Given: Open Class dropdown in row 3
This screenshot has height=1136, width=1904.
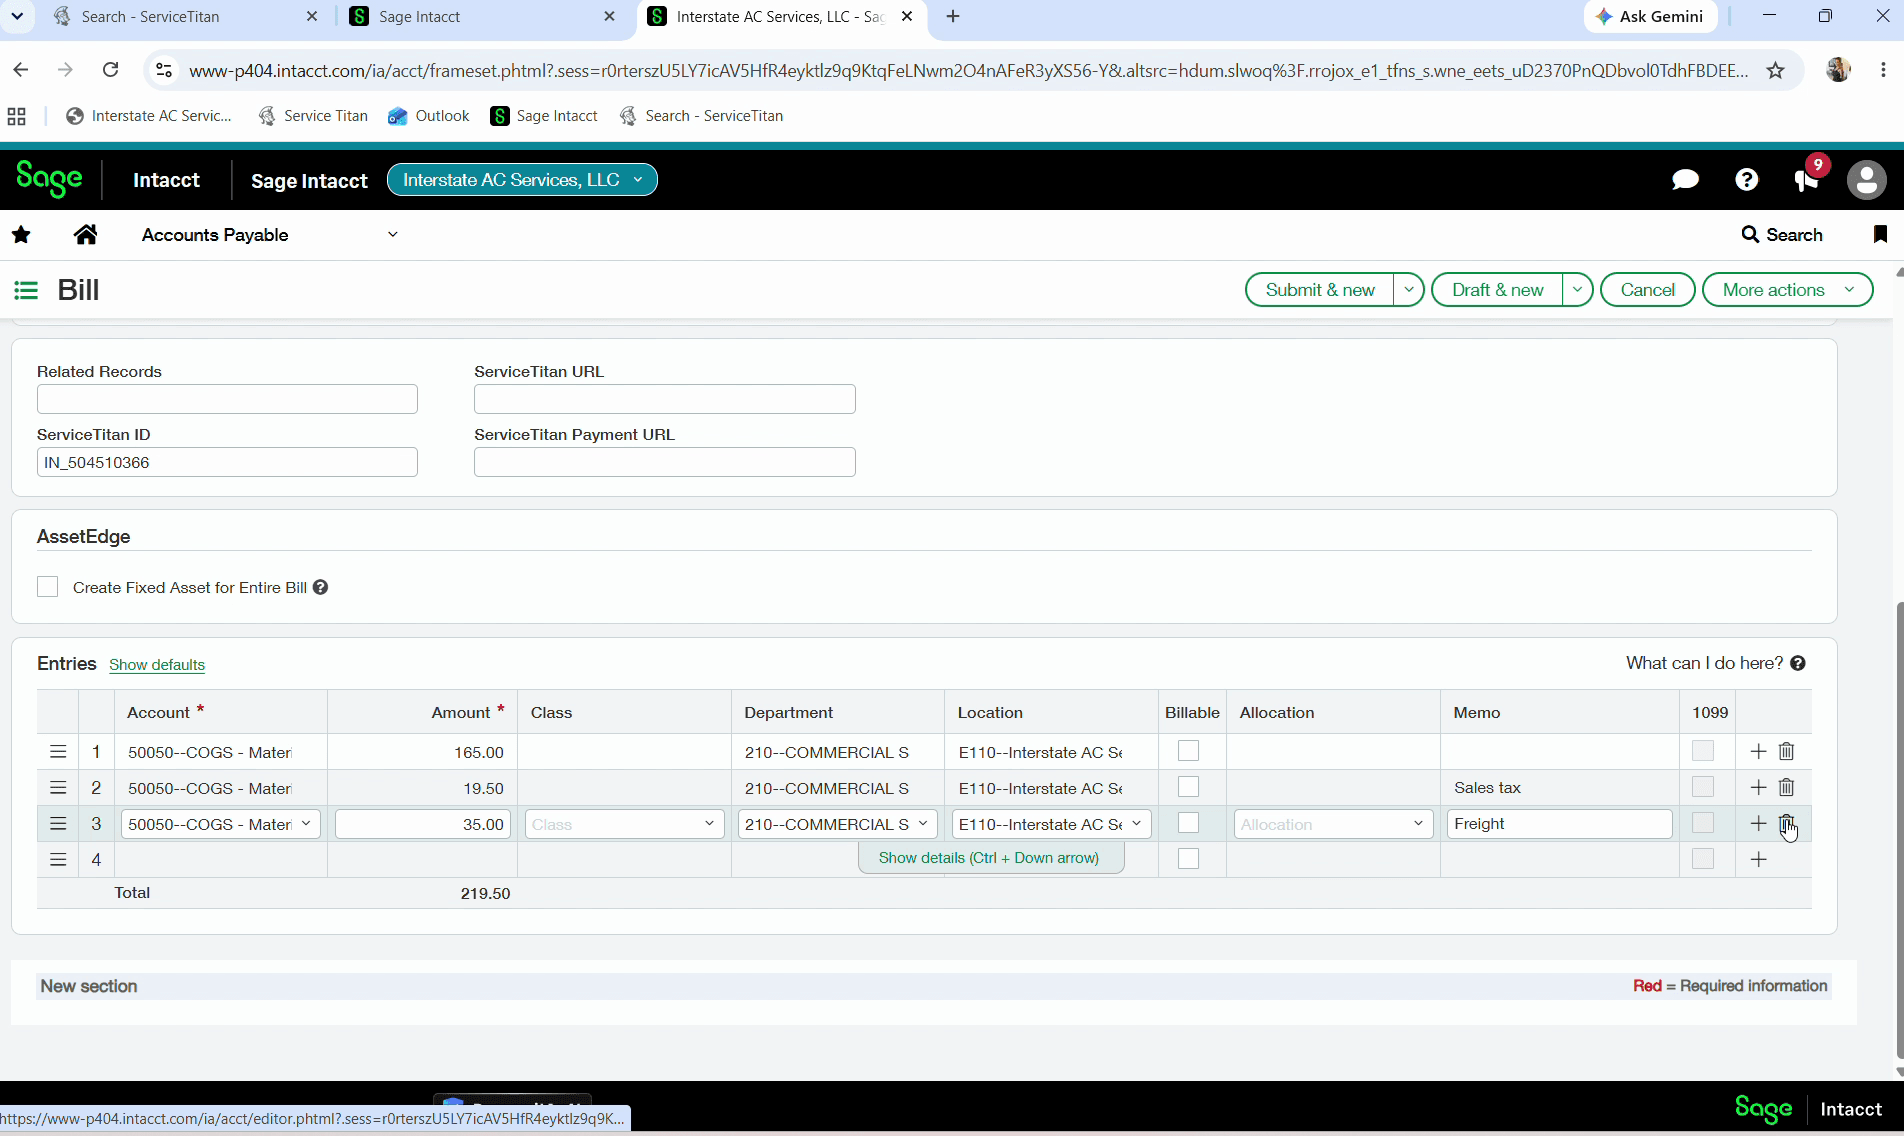Looking at the screenshot, I should pyautogui.click(x=709, y=824).
